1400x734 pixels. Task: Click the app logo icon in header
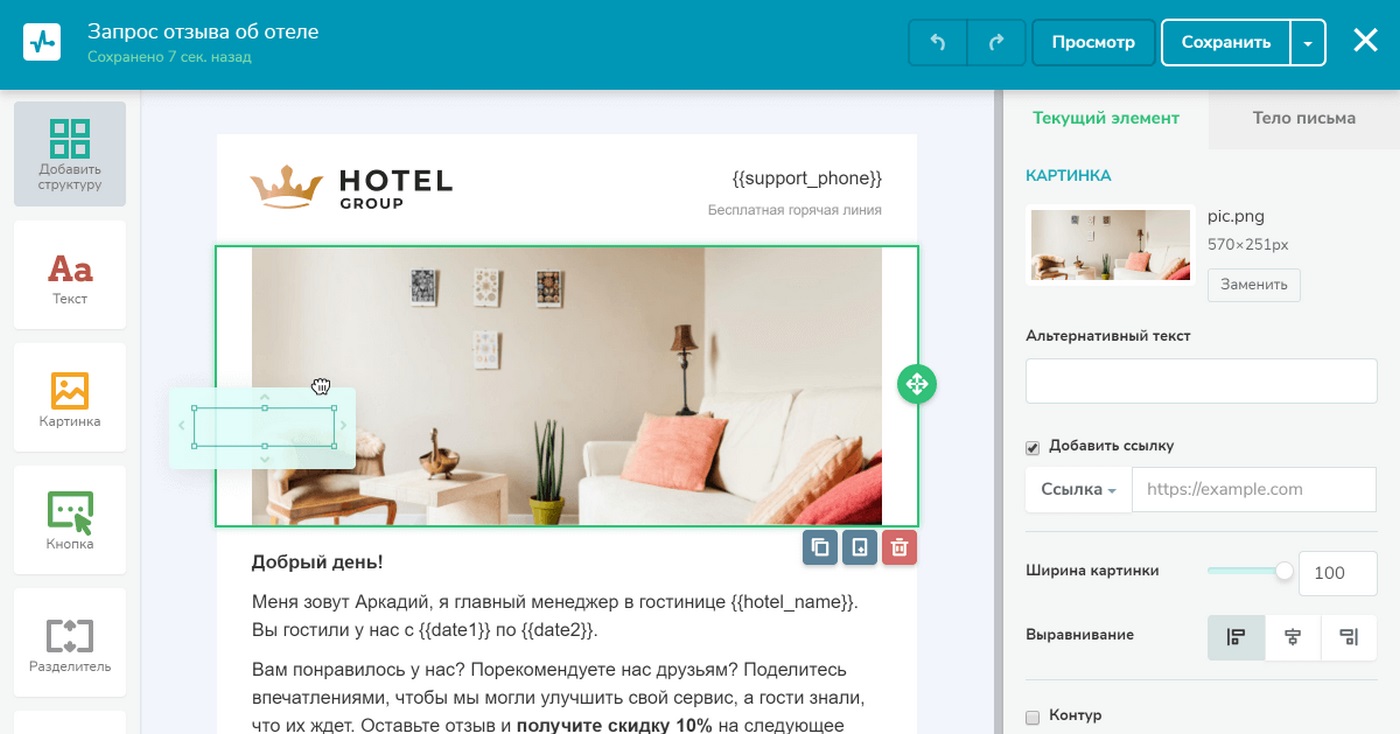(42, 42)
